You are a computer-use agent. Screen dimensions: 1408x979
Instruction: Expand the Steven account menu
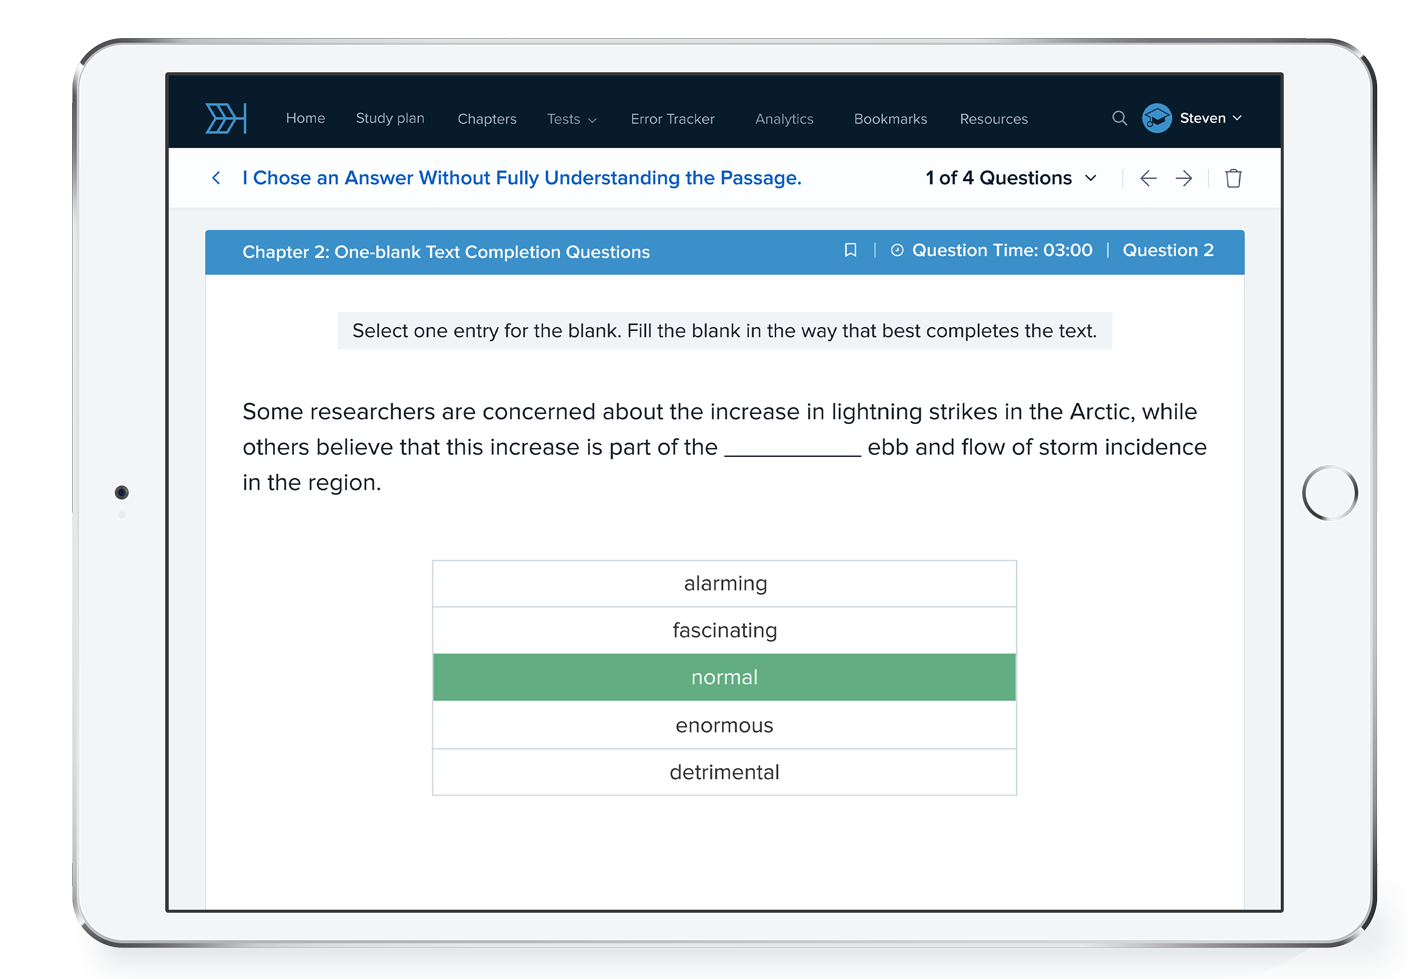pyautogui.click(x=1211, y=118)
